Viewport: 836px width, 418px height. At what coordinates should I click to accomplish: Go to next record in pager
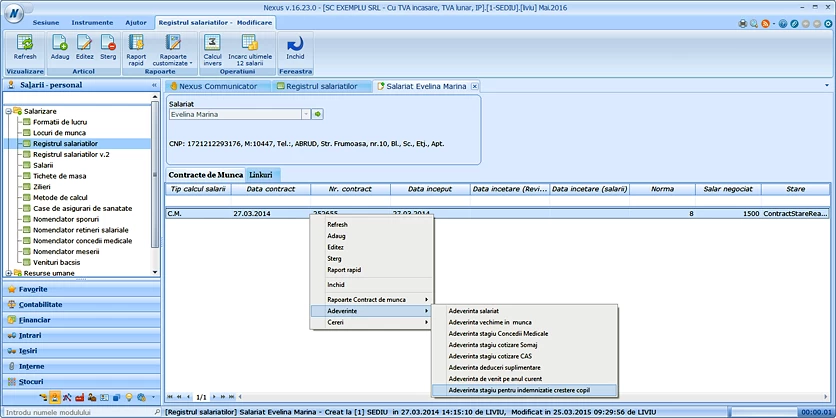214,397
